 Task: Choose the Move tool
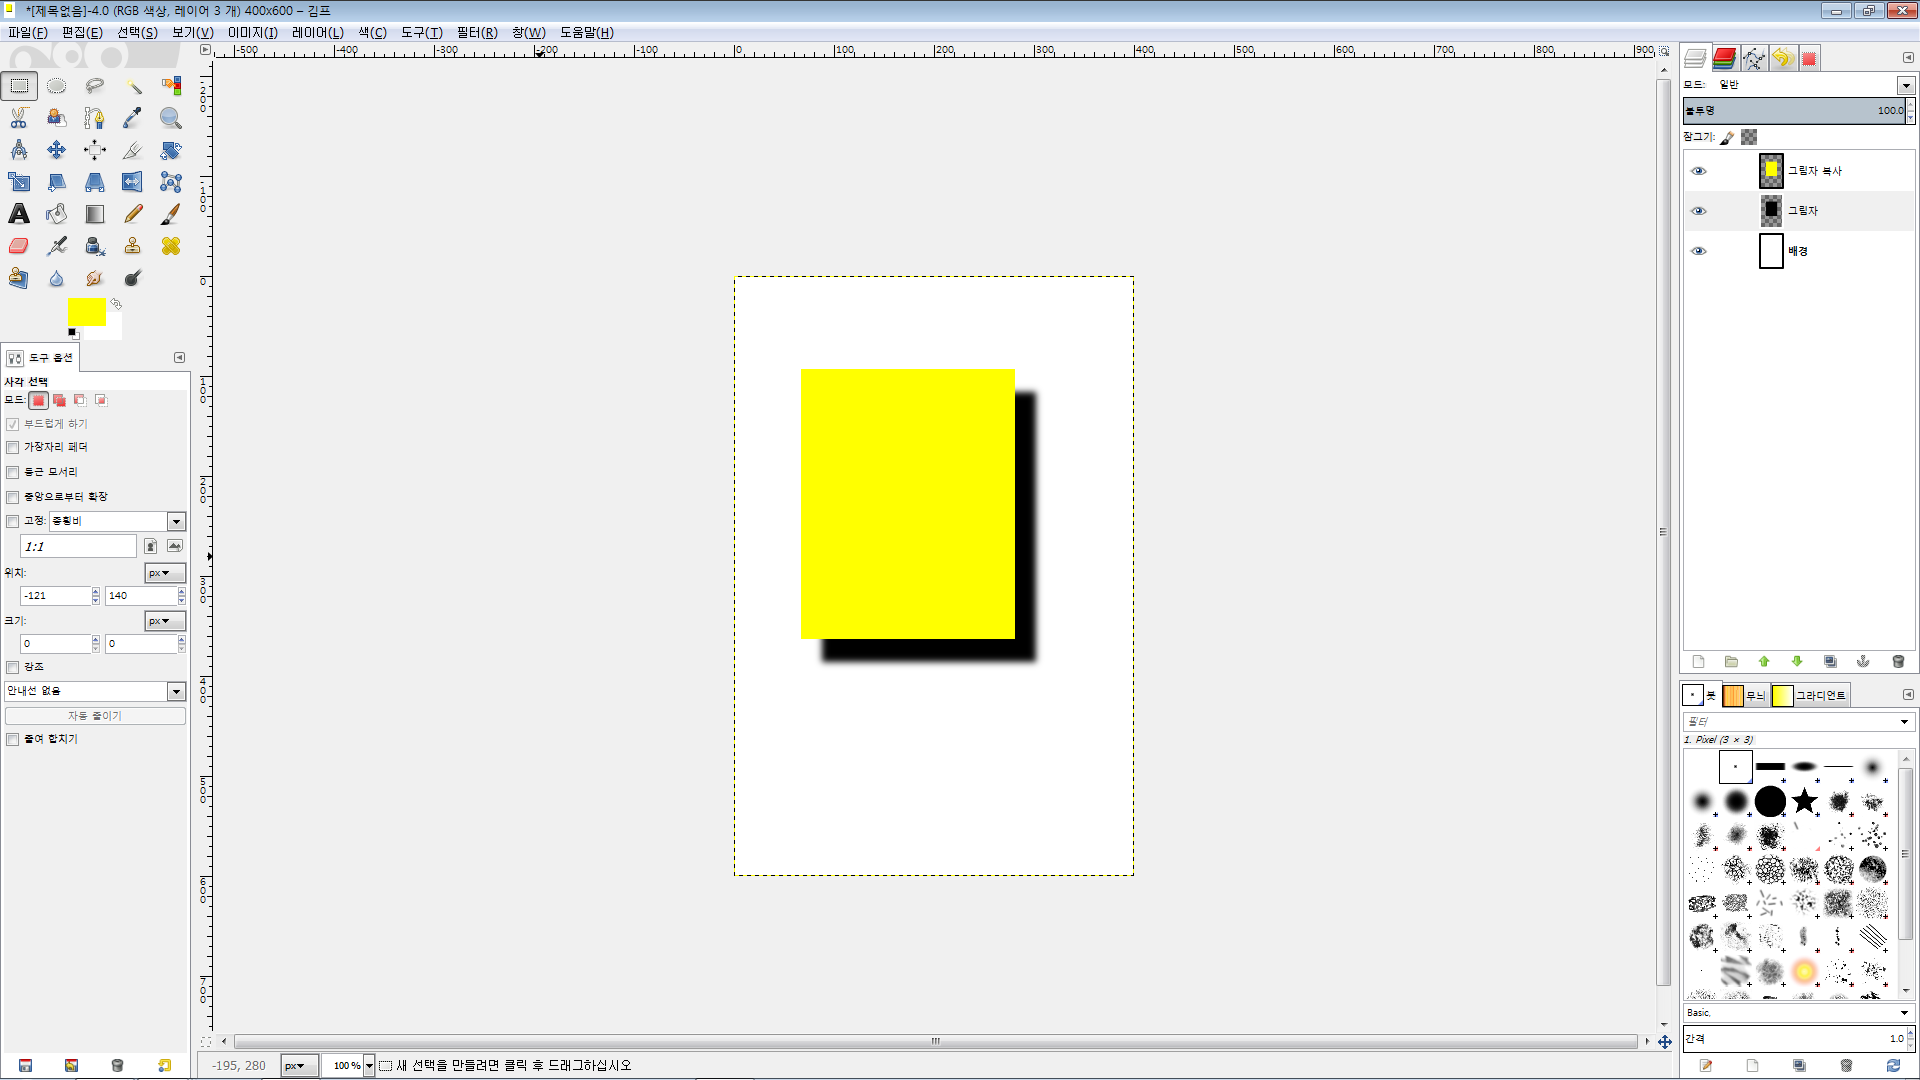coord(57,150)
